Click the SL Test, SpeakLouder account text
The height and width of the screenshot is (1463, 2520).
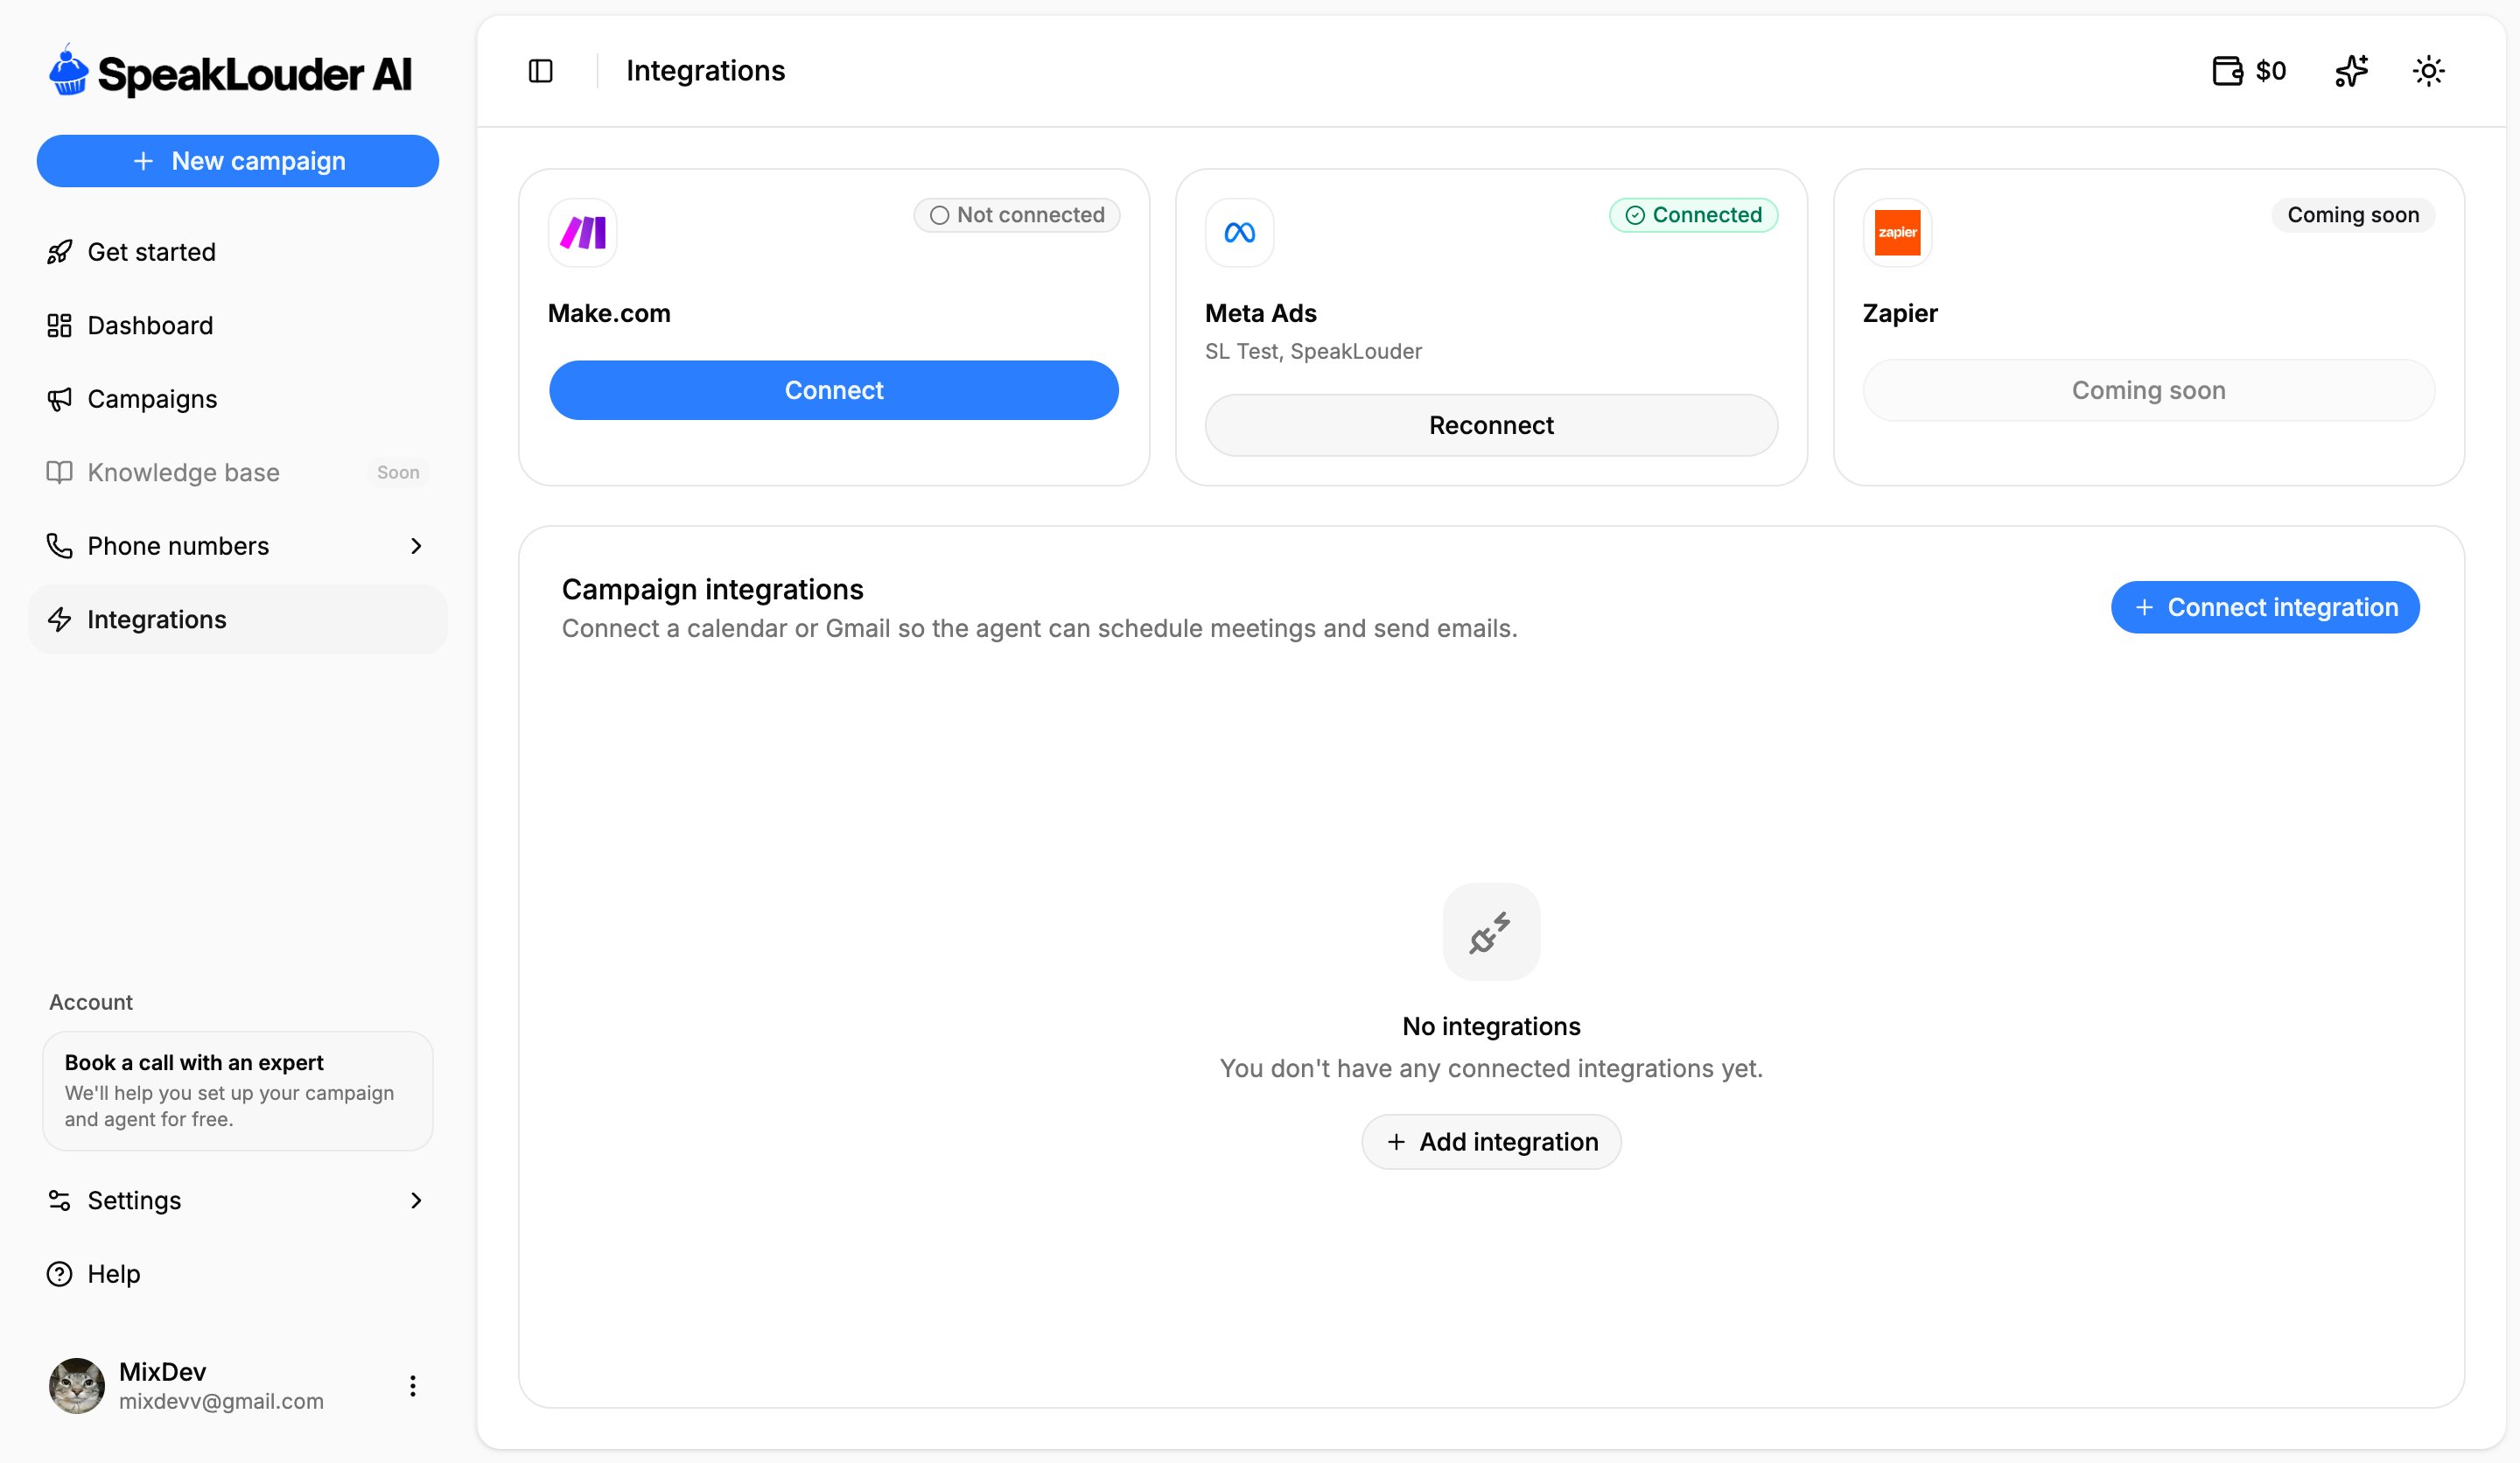click(1313, 351)
